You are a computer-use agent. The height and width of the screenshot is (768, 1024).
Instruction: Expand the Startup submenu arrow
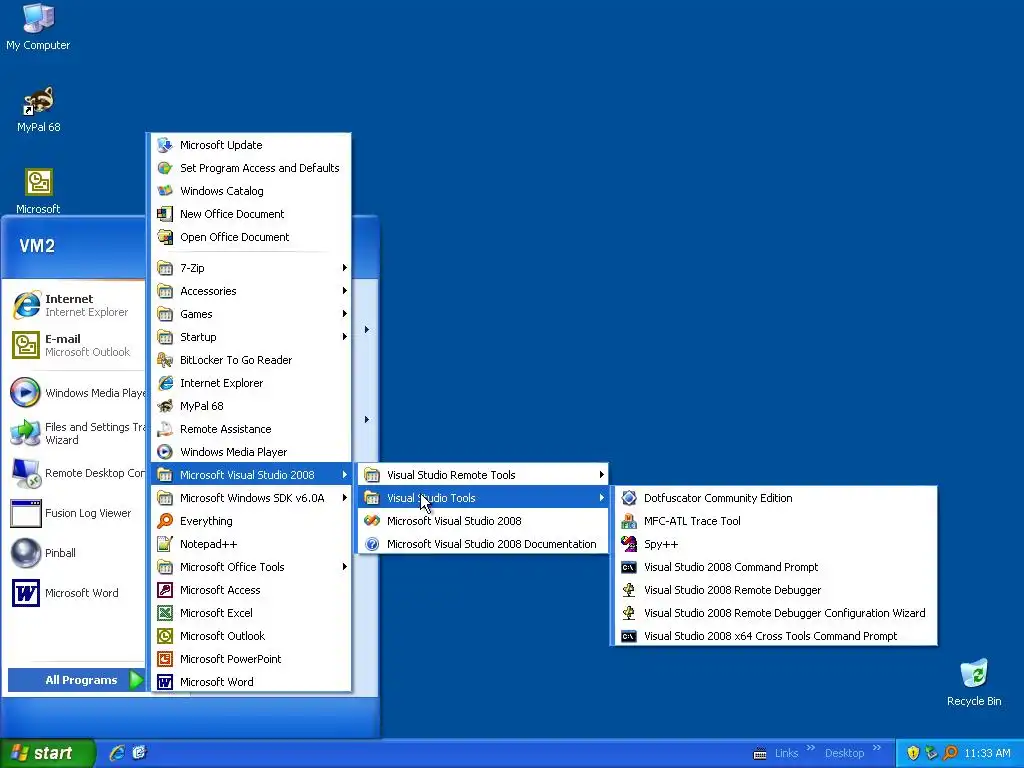click(x=344, y=337)
